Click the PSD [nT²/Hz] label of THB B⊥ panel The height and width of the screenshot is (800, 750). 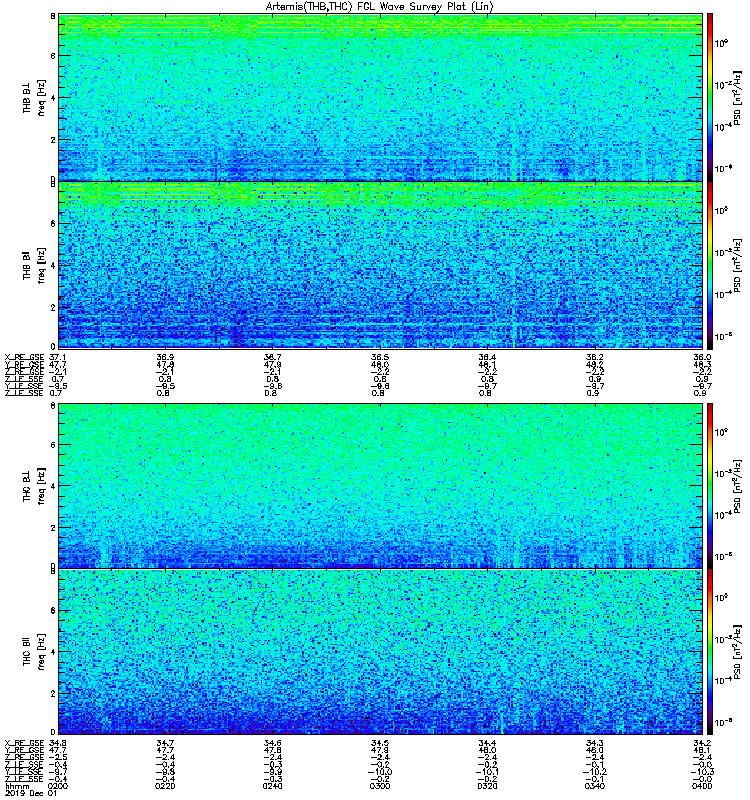tap(738, 97)
